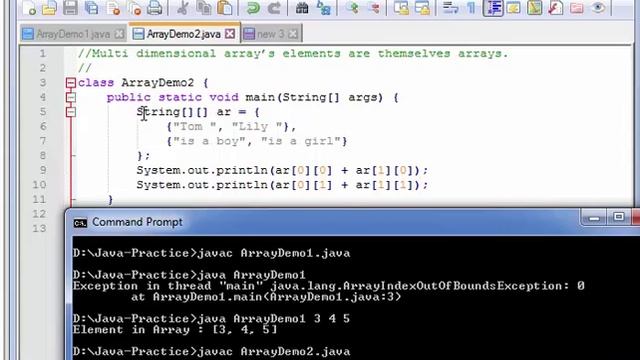Collapse the main method fold marker

click(71, 97)
